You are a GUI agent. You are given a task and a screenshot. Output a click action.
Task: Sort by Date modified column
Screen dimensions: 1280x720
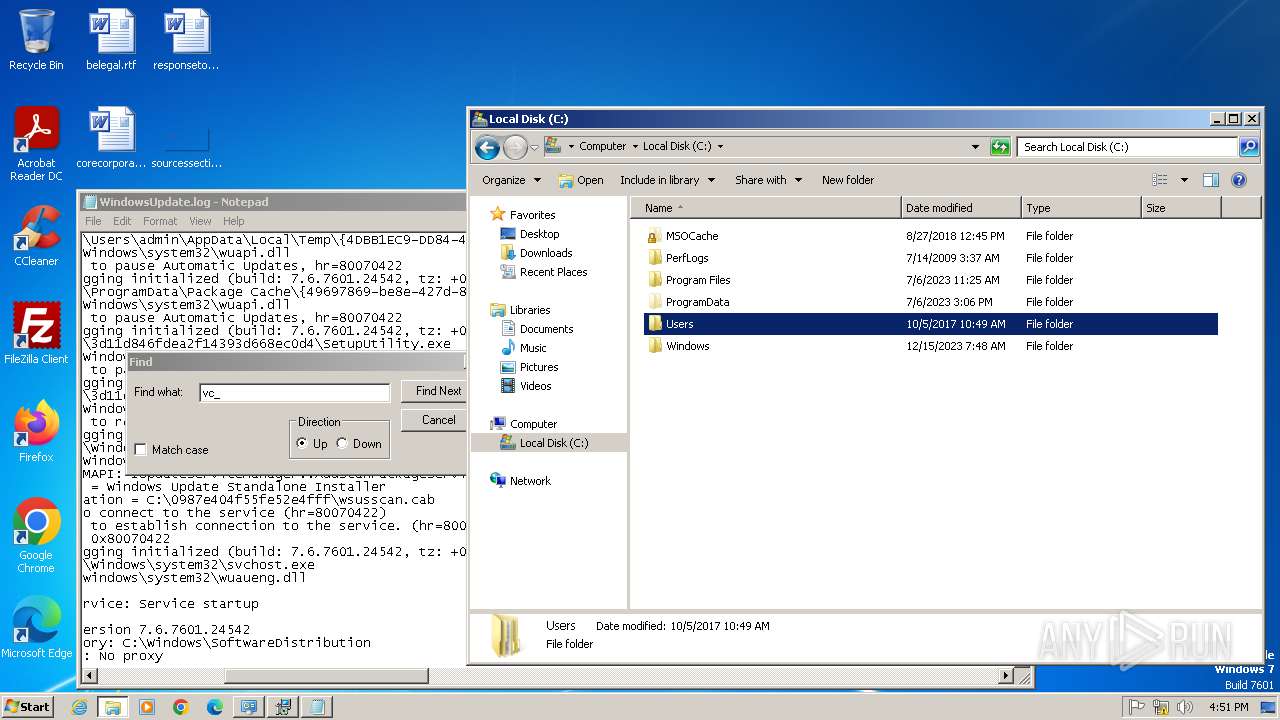pyautogui.click(x=961, y=208)
